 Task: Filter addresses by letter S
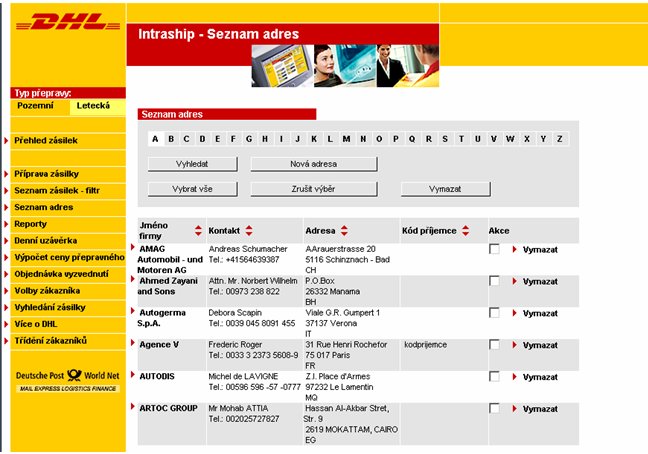[445, 139]
